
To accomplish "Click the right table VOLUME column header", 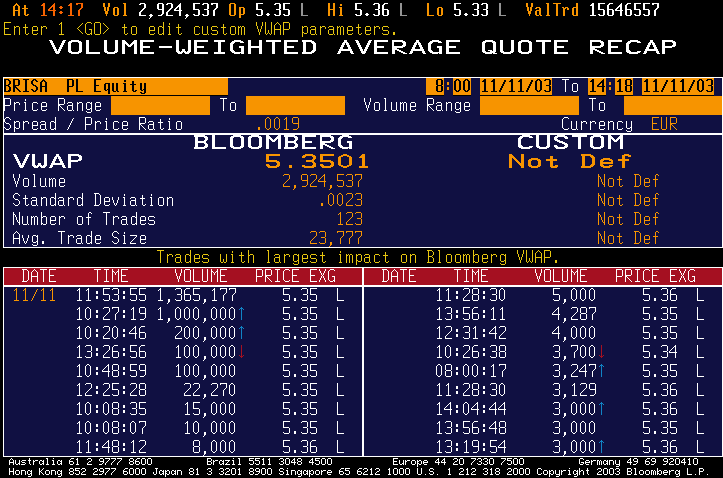I will [560, 276].
